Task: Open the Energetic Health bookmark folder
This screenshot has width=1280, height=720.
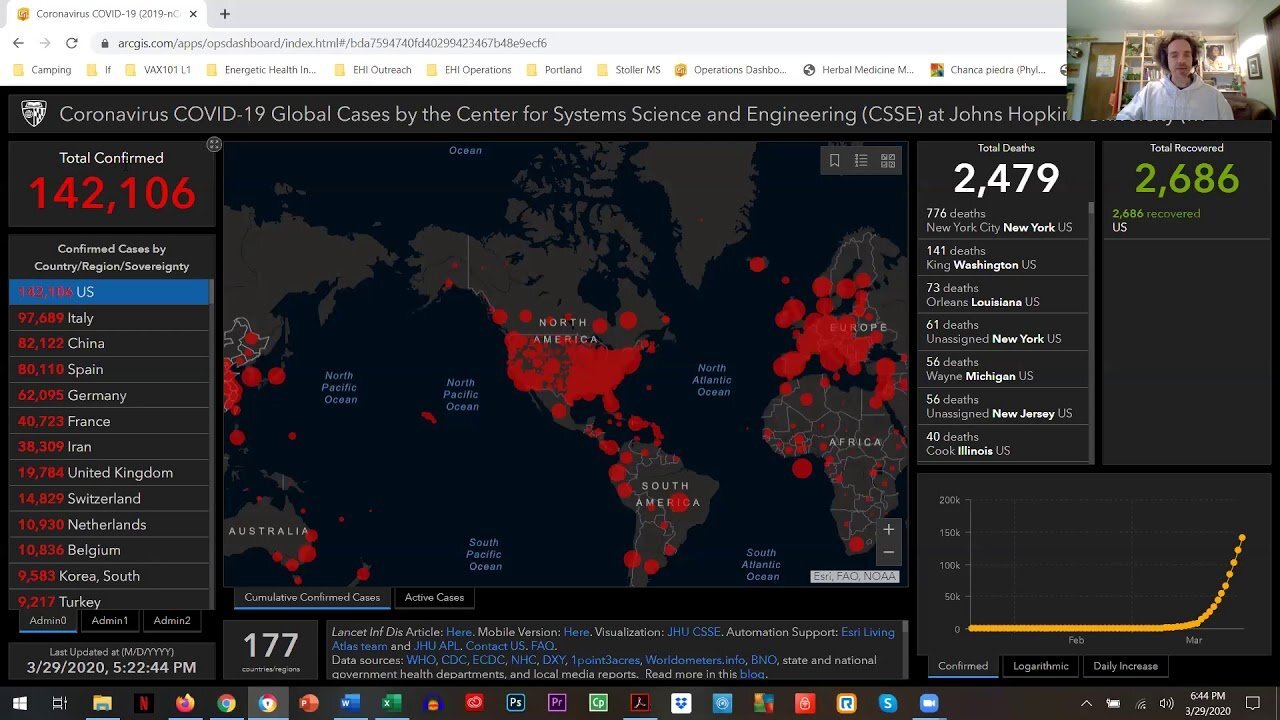Action: point(261,70)
